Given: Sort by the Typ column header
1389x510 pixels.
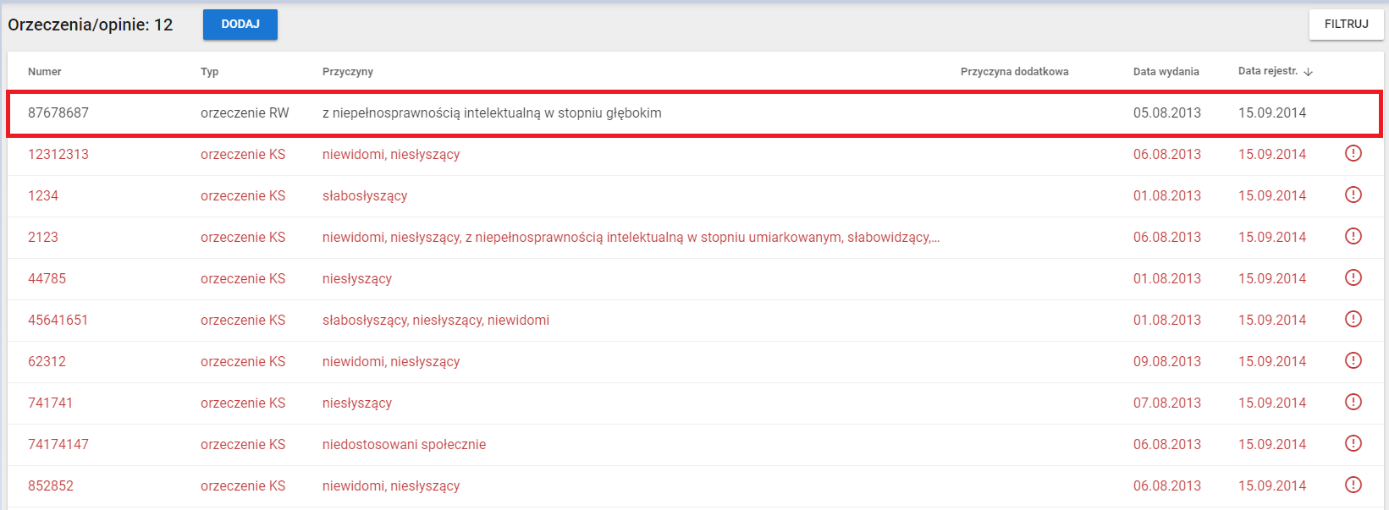Looking at the screenshot, I should point(209,72).
